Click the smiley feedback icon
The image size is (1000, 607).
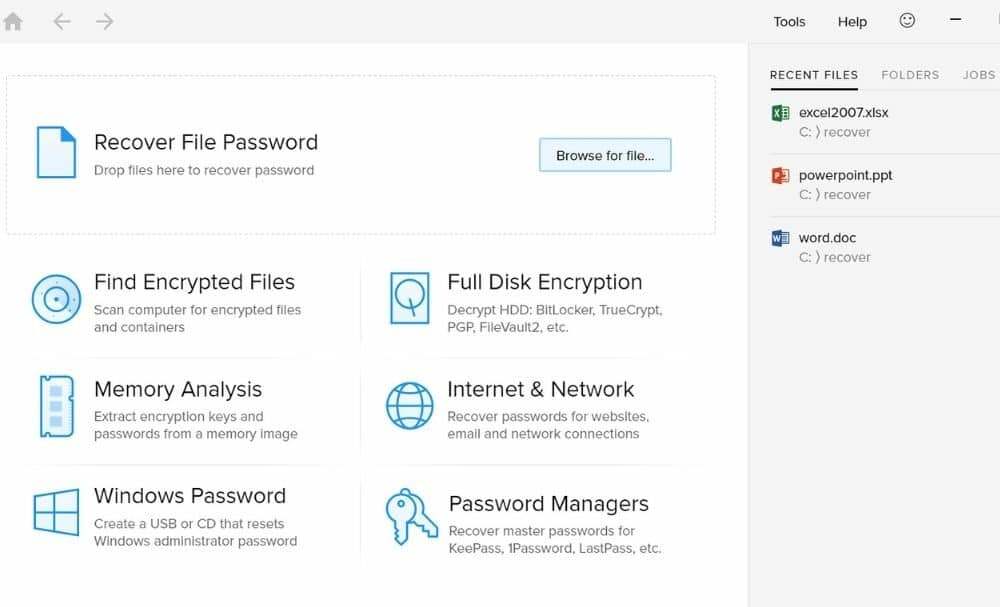(x=907, y=20)
